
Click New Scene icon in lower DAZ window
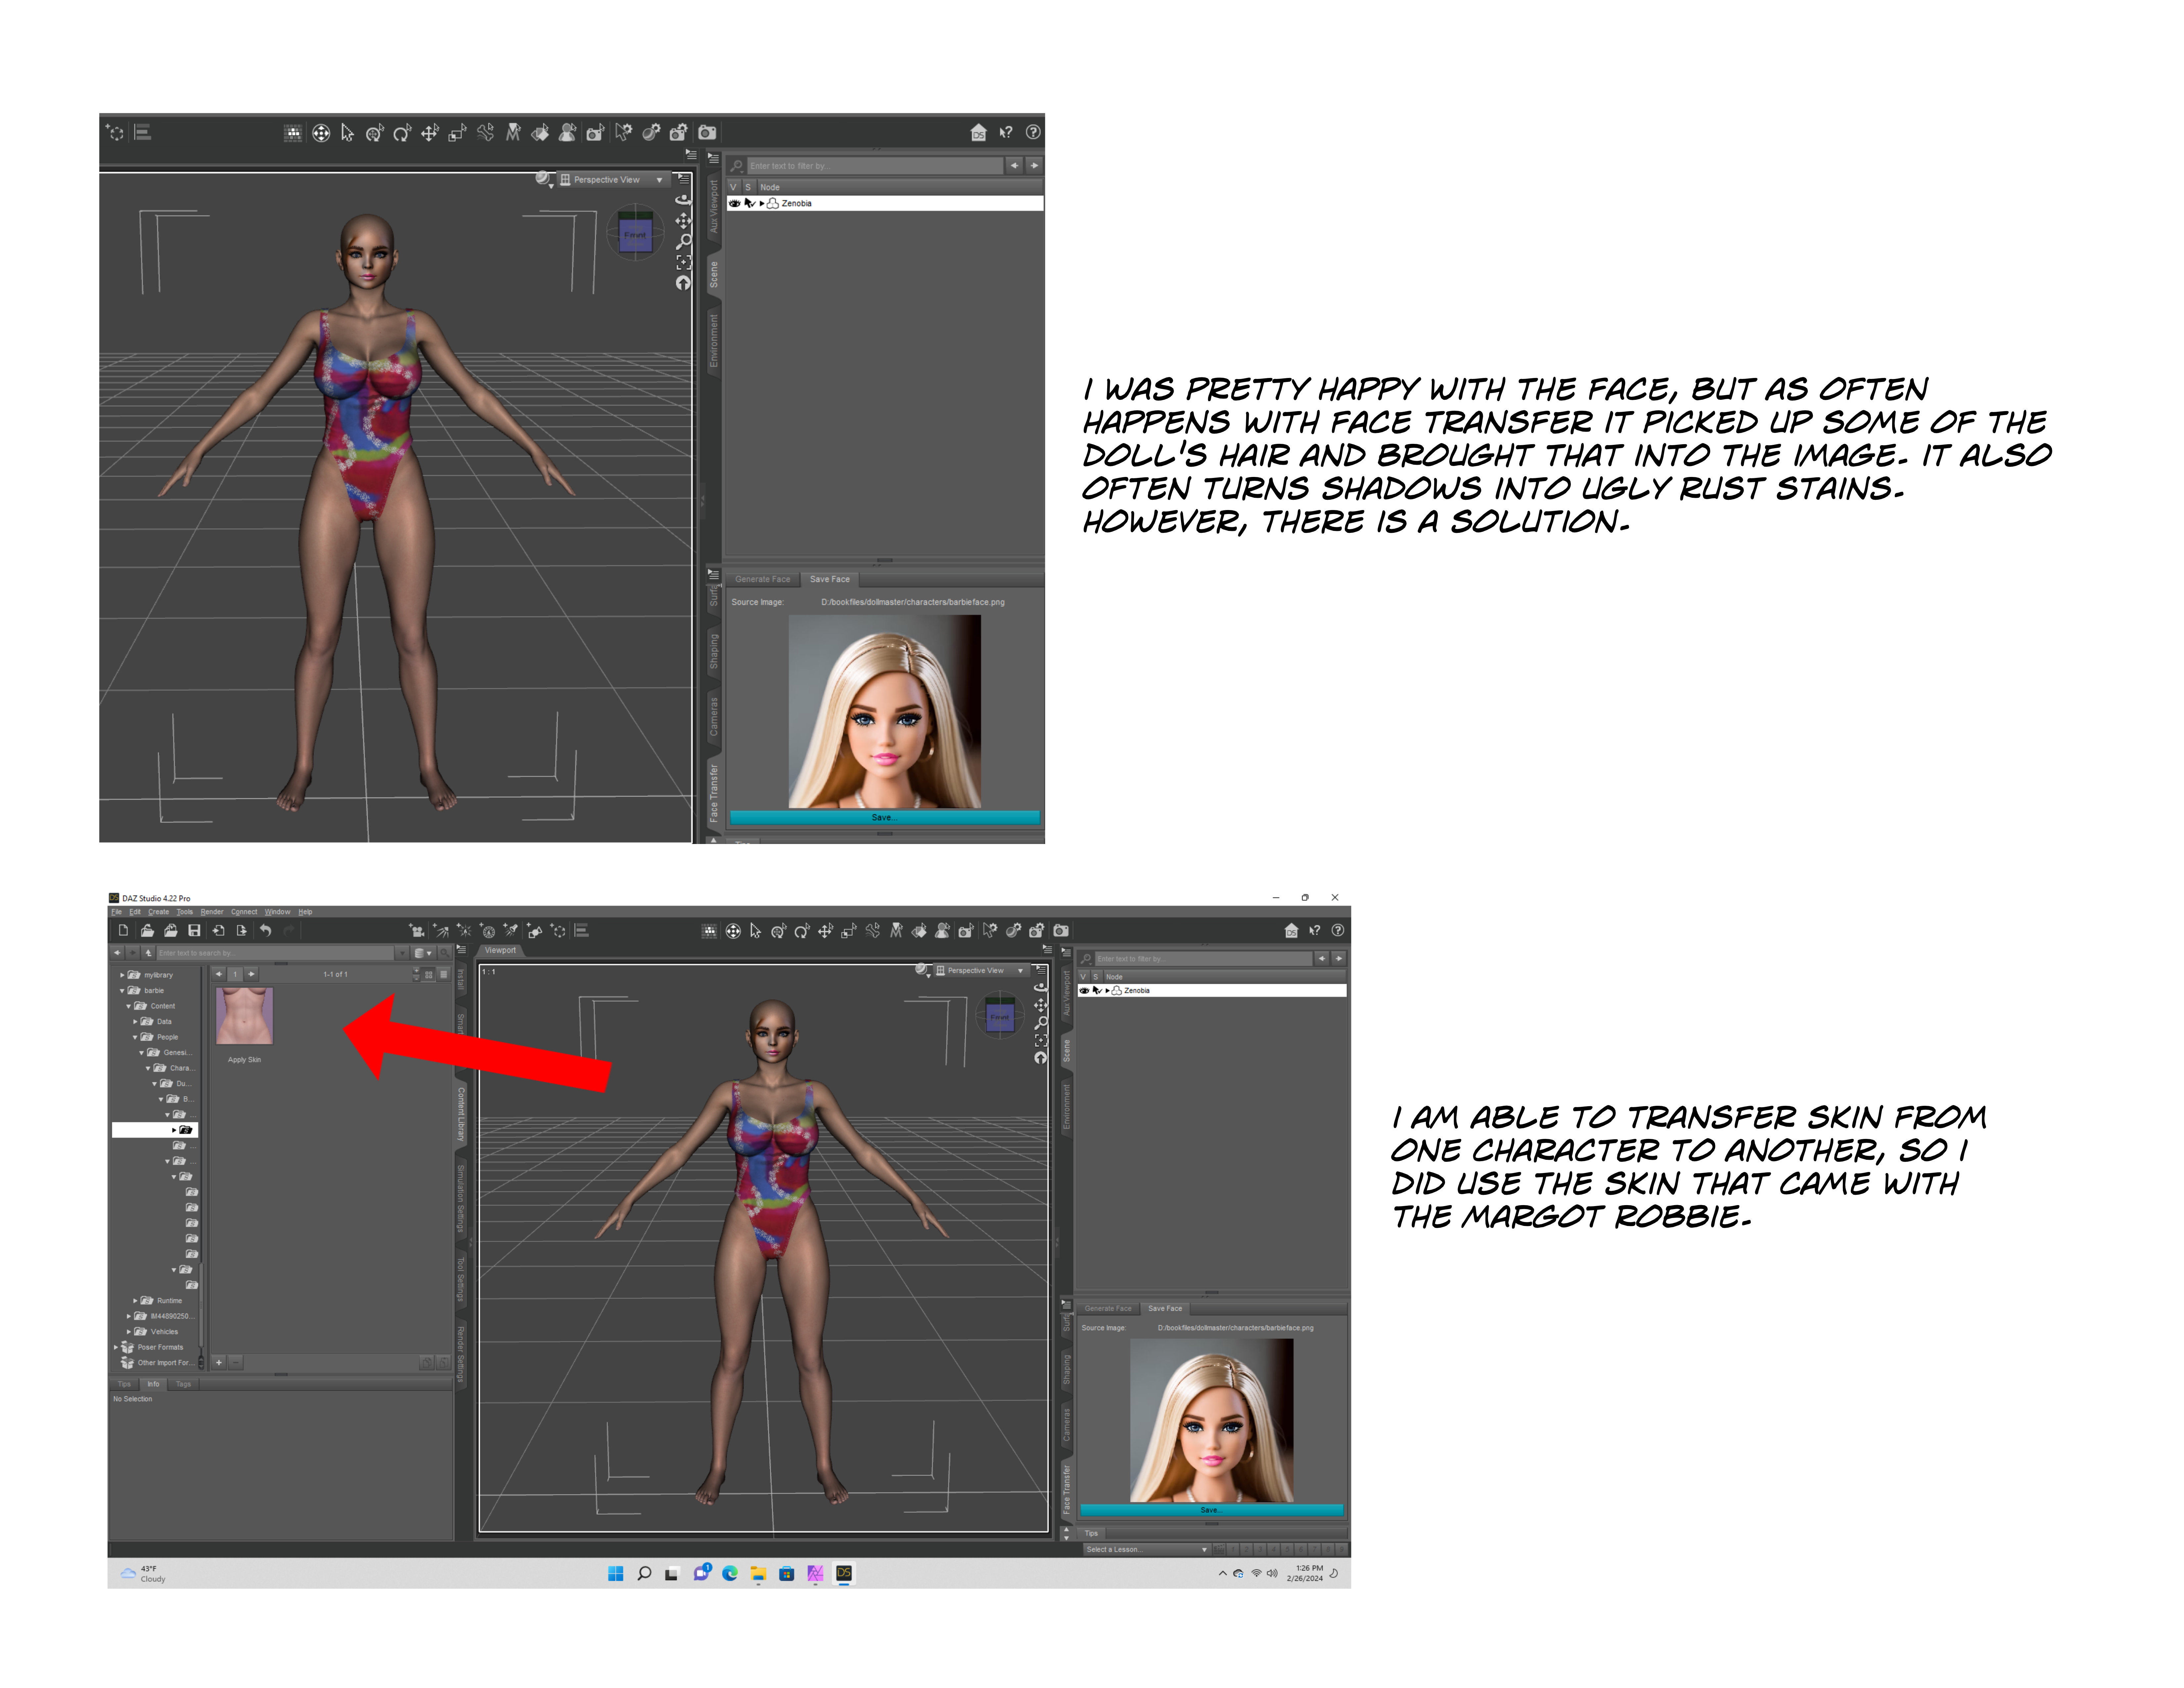(123, 930)
